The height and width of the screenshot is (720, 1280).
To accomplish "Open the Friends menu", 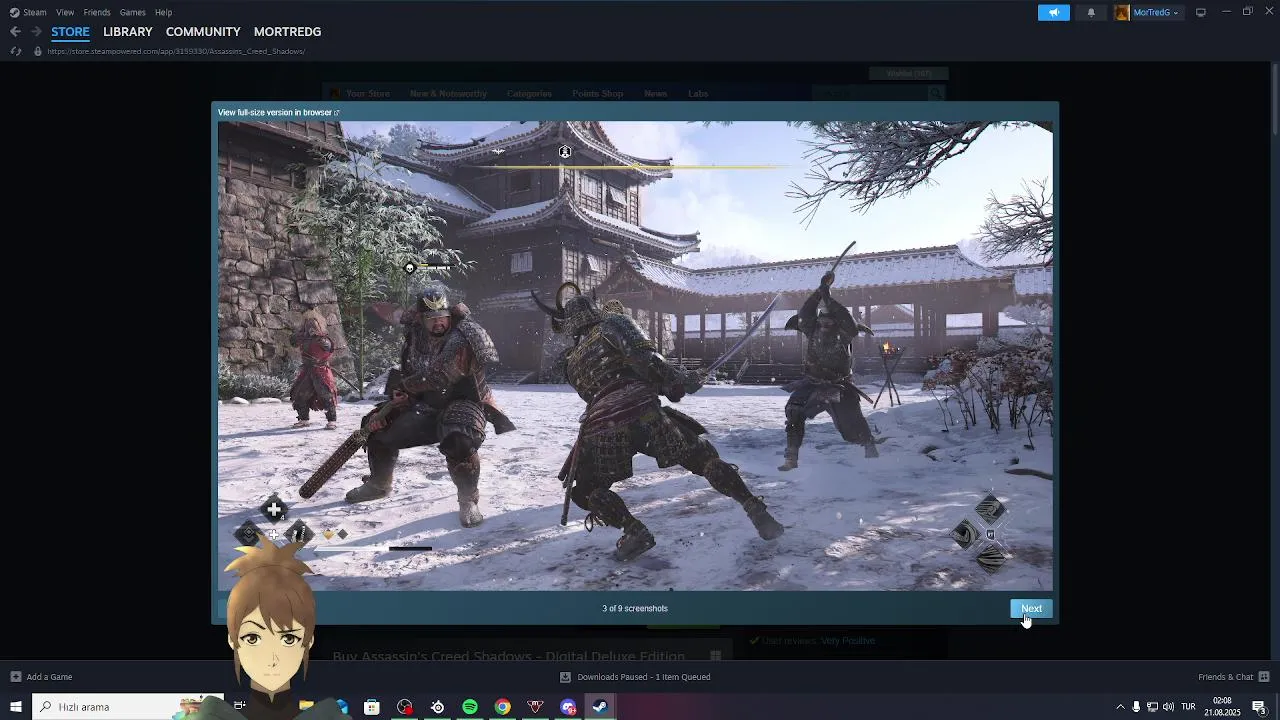I will pyautogui.click(x=97, y=12).
